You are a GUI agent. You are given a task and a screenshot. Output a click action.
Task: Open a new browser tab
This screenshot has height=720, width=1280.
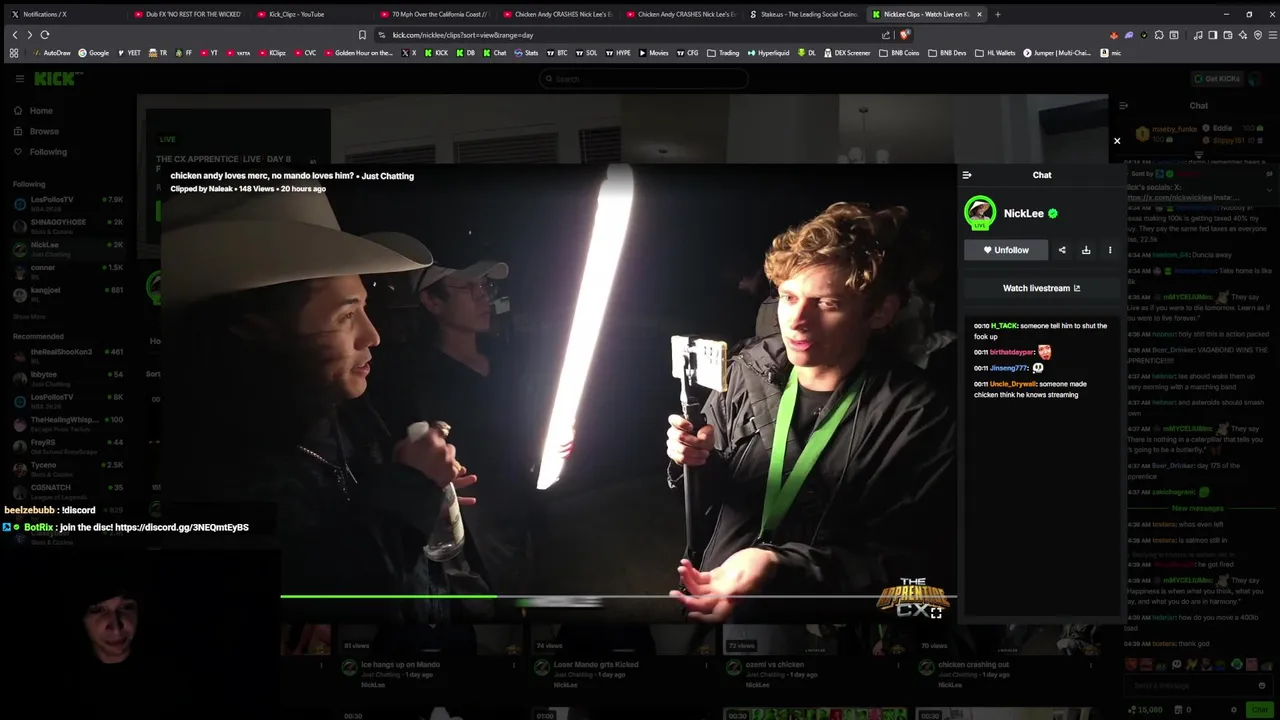(x=997, y=14)
